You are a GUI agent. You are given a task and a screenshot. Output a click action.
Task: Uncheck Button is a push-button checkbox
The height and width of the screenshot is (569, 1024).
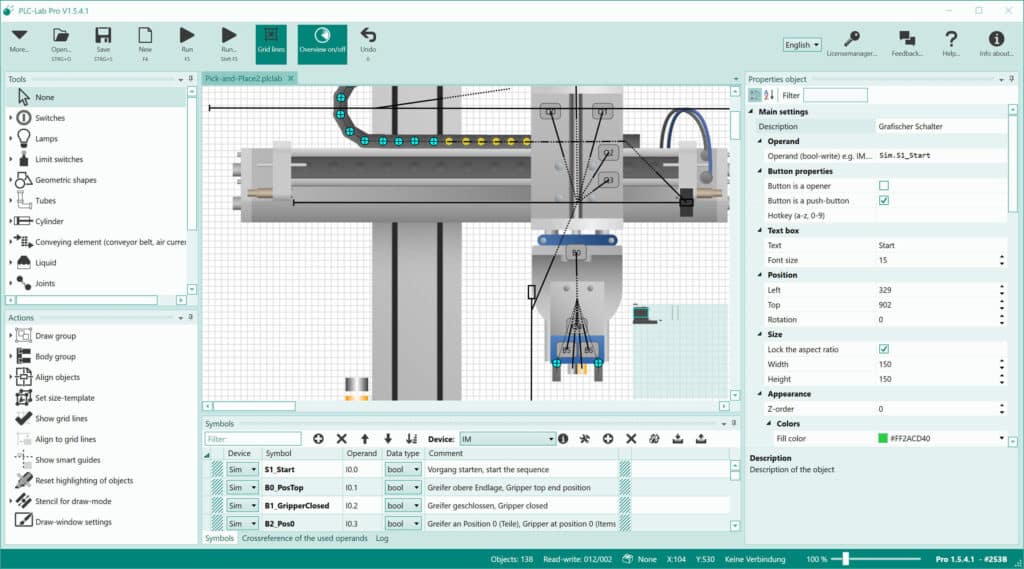(884, 201)
